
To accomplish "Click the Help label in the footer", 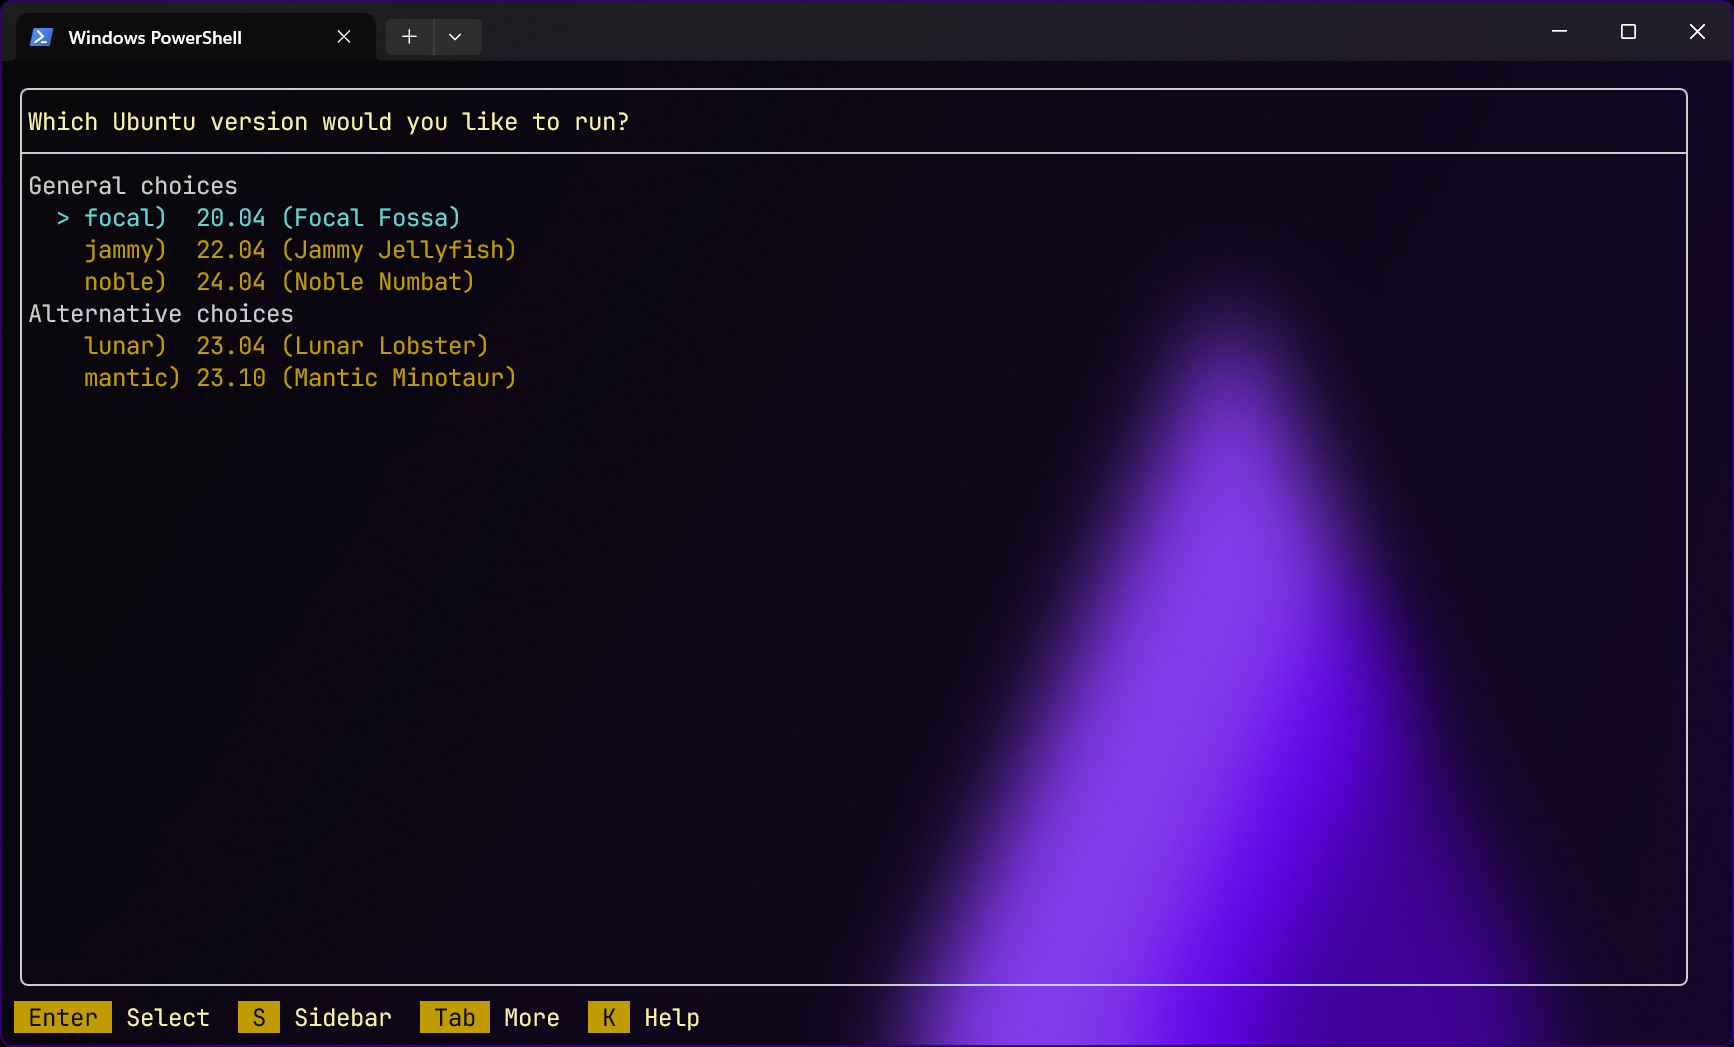I will coord(672,1018).
